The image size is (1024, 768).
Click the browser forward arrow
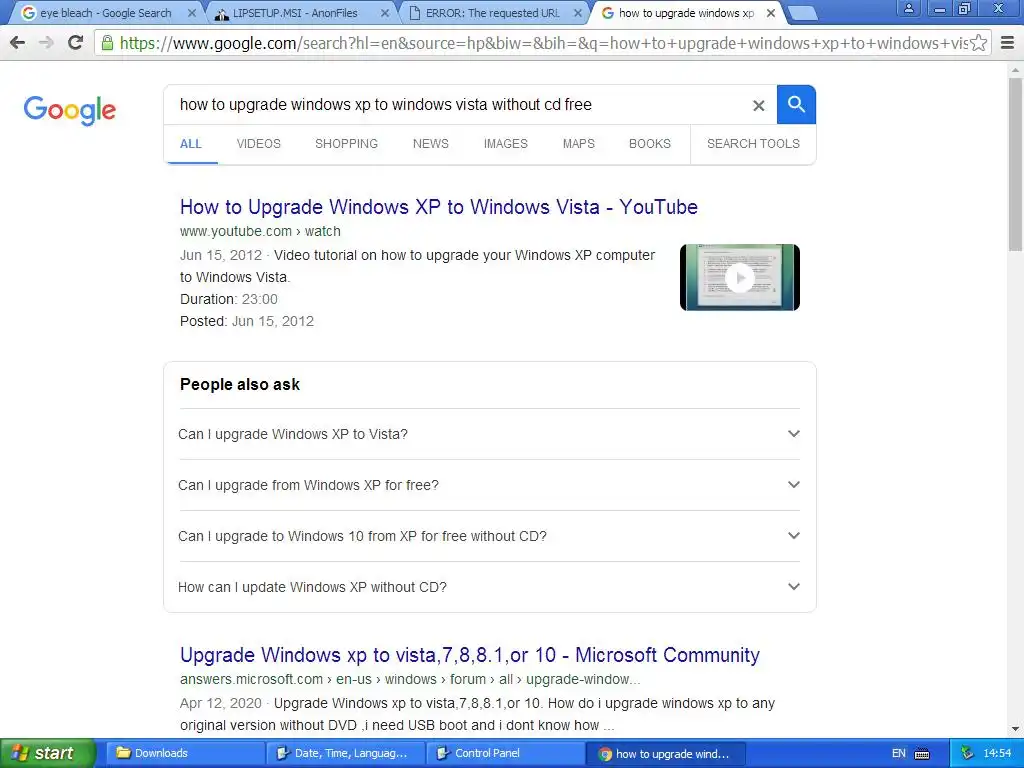point(46,43)
